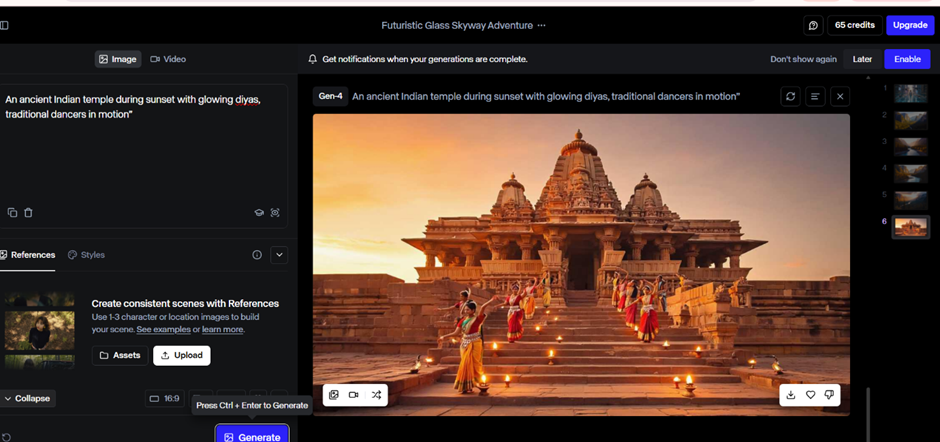The height and width of the screenshot is (442, 940).
Task: Click the reset/undo icon at bottom left
Action: coord(7,437)
